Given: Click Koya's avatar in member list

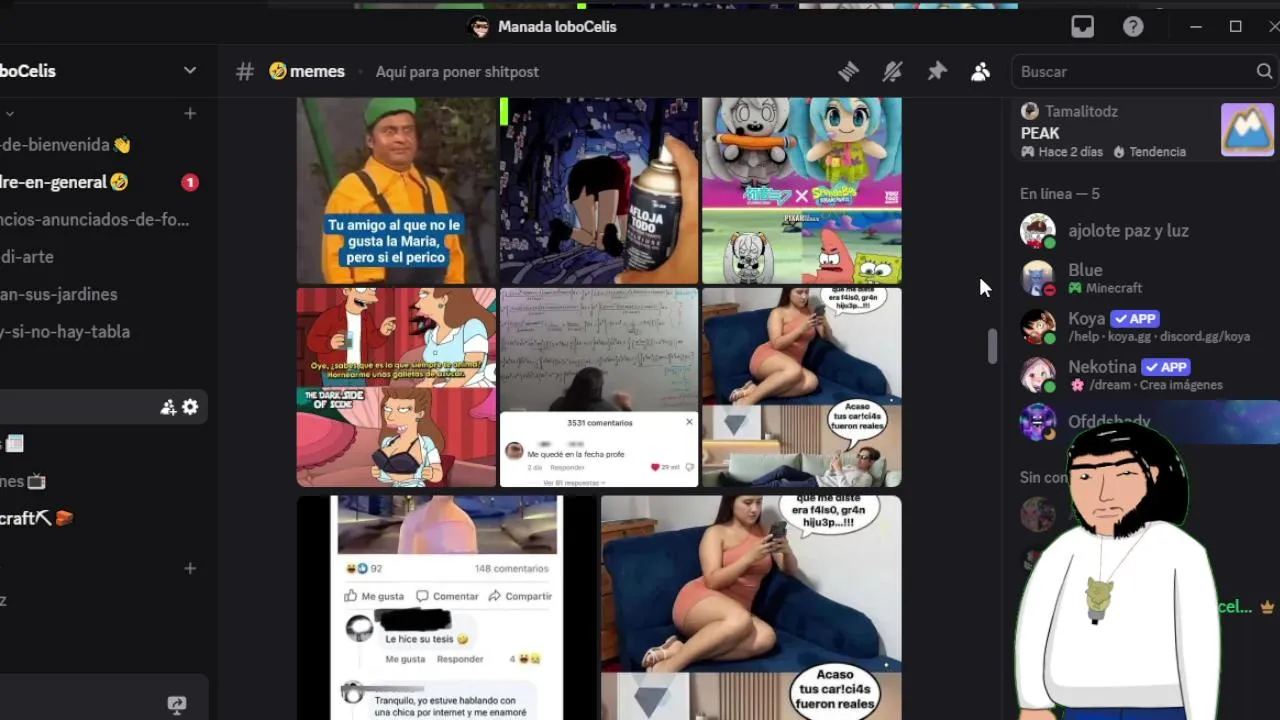Looking at the screenshot, I should pyautogui.click(x=1037, y=326).
